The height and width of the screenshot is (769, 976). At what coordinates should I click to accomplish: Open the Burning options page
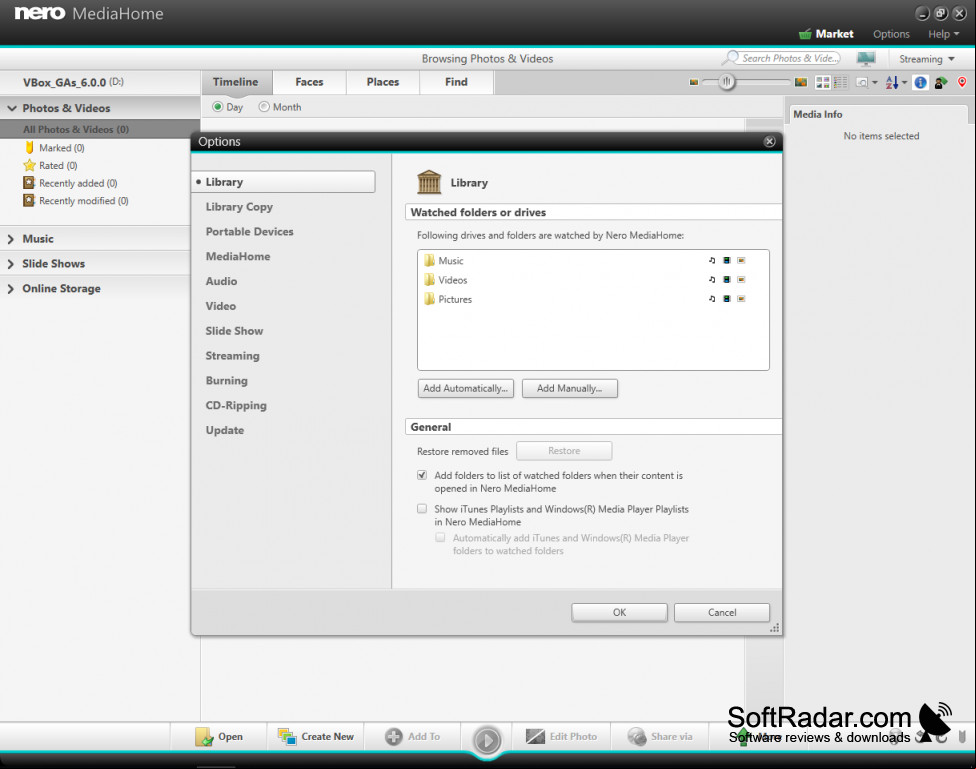coord(227,380)
